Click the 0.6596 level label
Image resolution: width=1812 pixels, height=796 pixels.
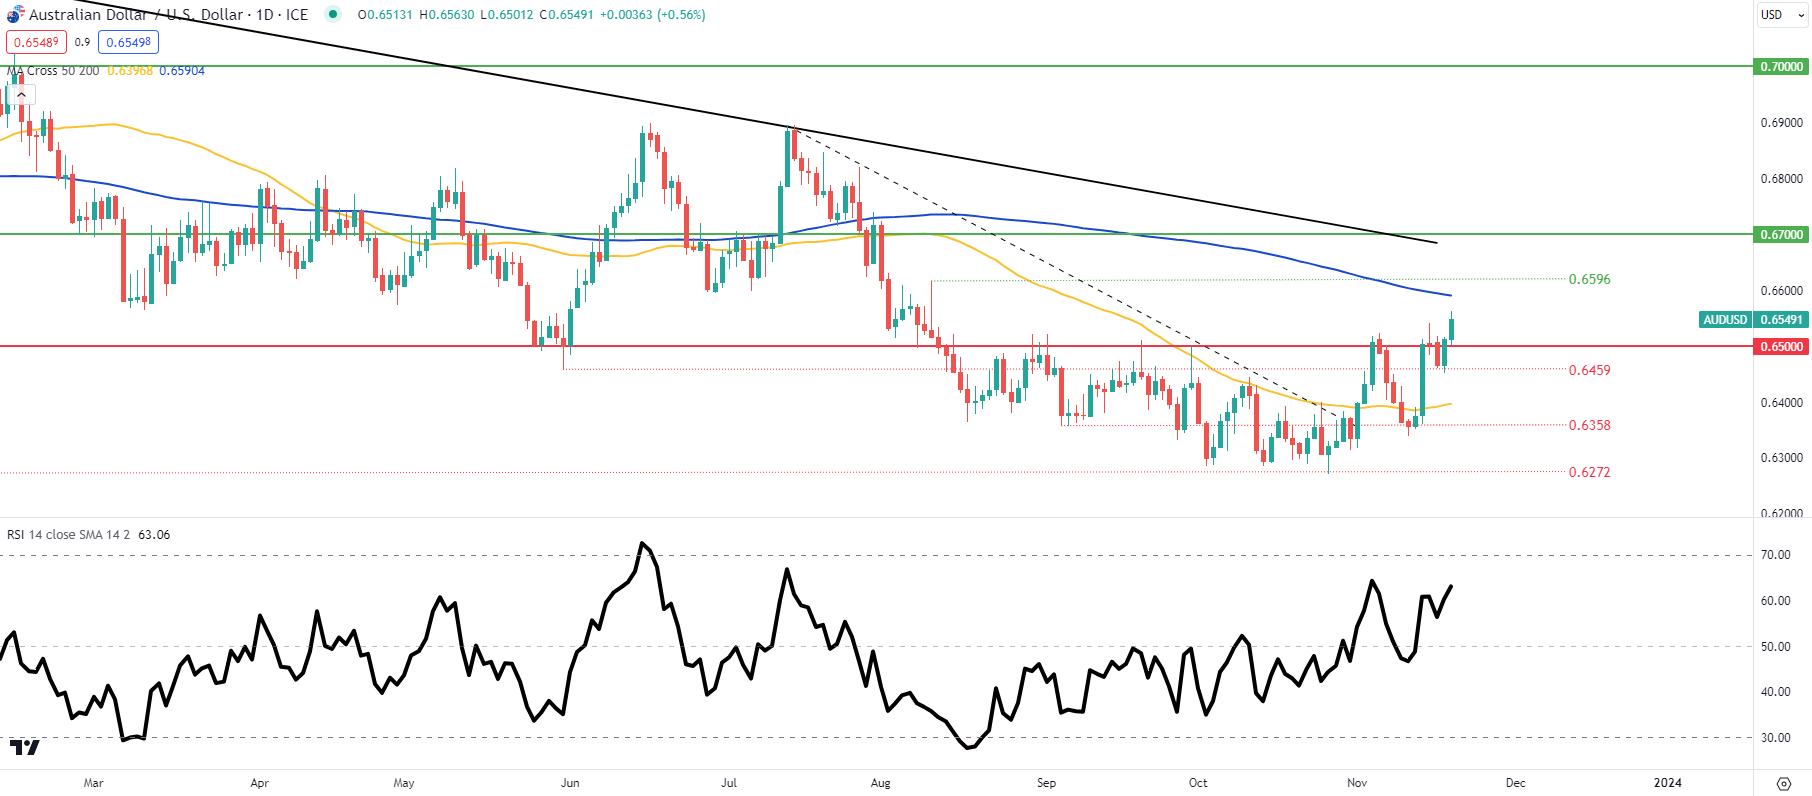click(x=1589, y=279)
